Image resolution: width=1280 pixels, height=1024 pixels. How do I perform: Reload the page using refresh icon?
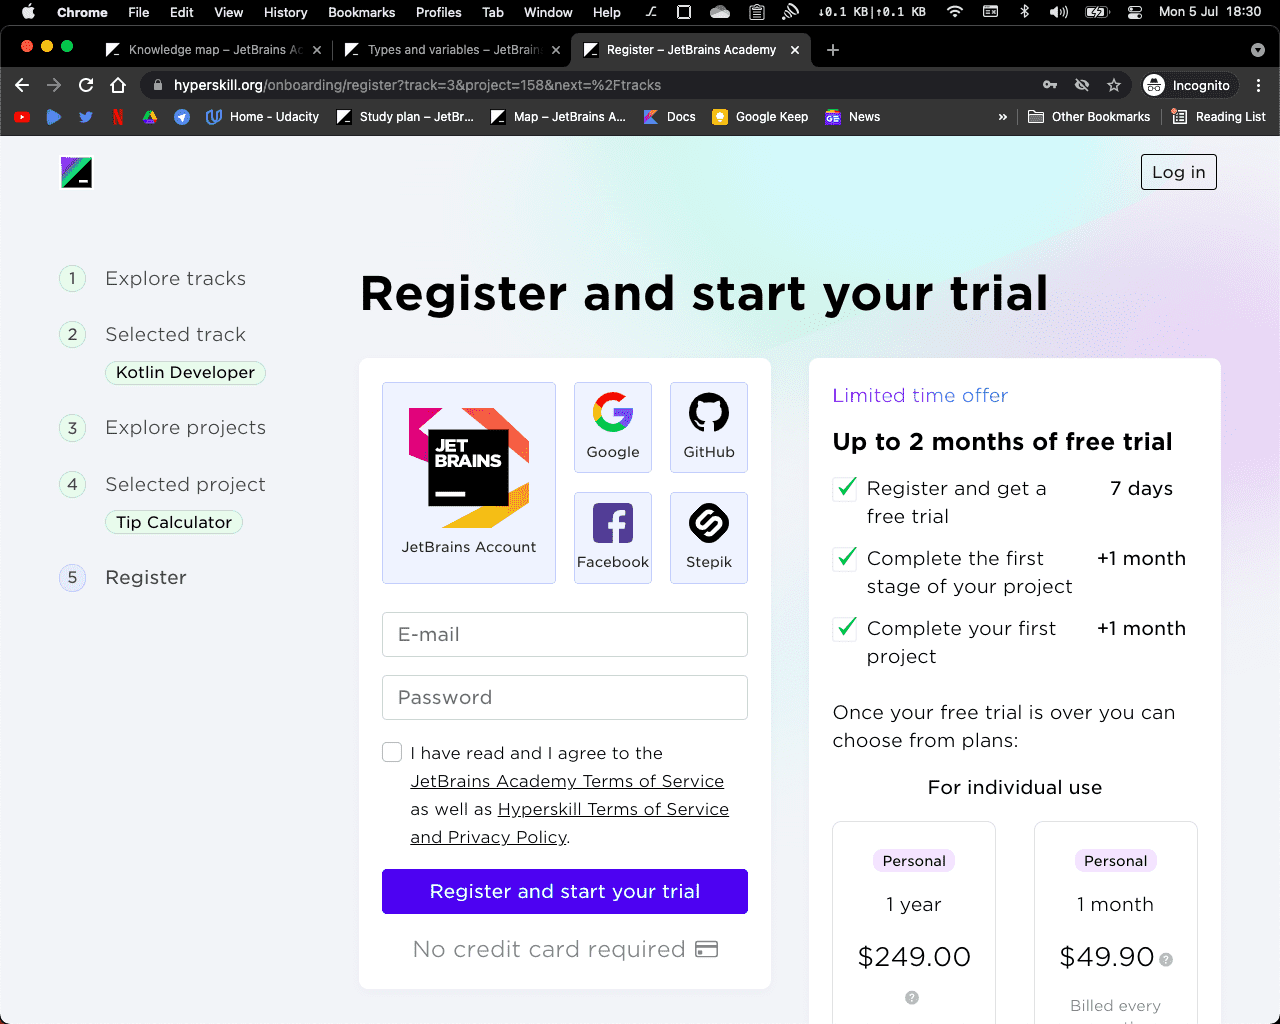[86, 85]
